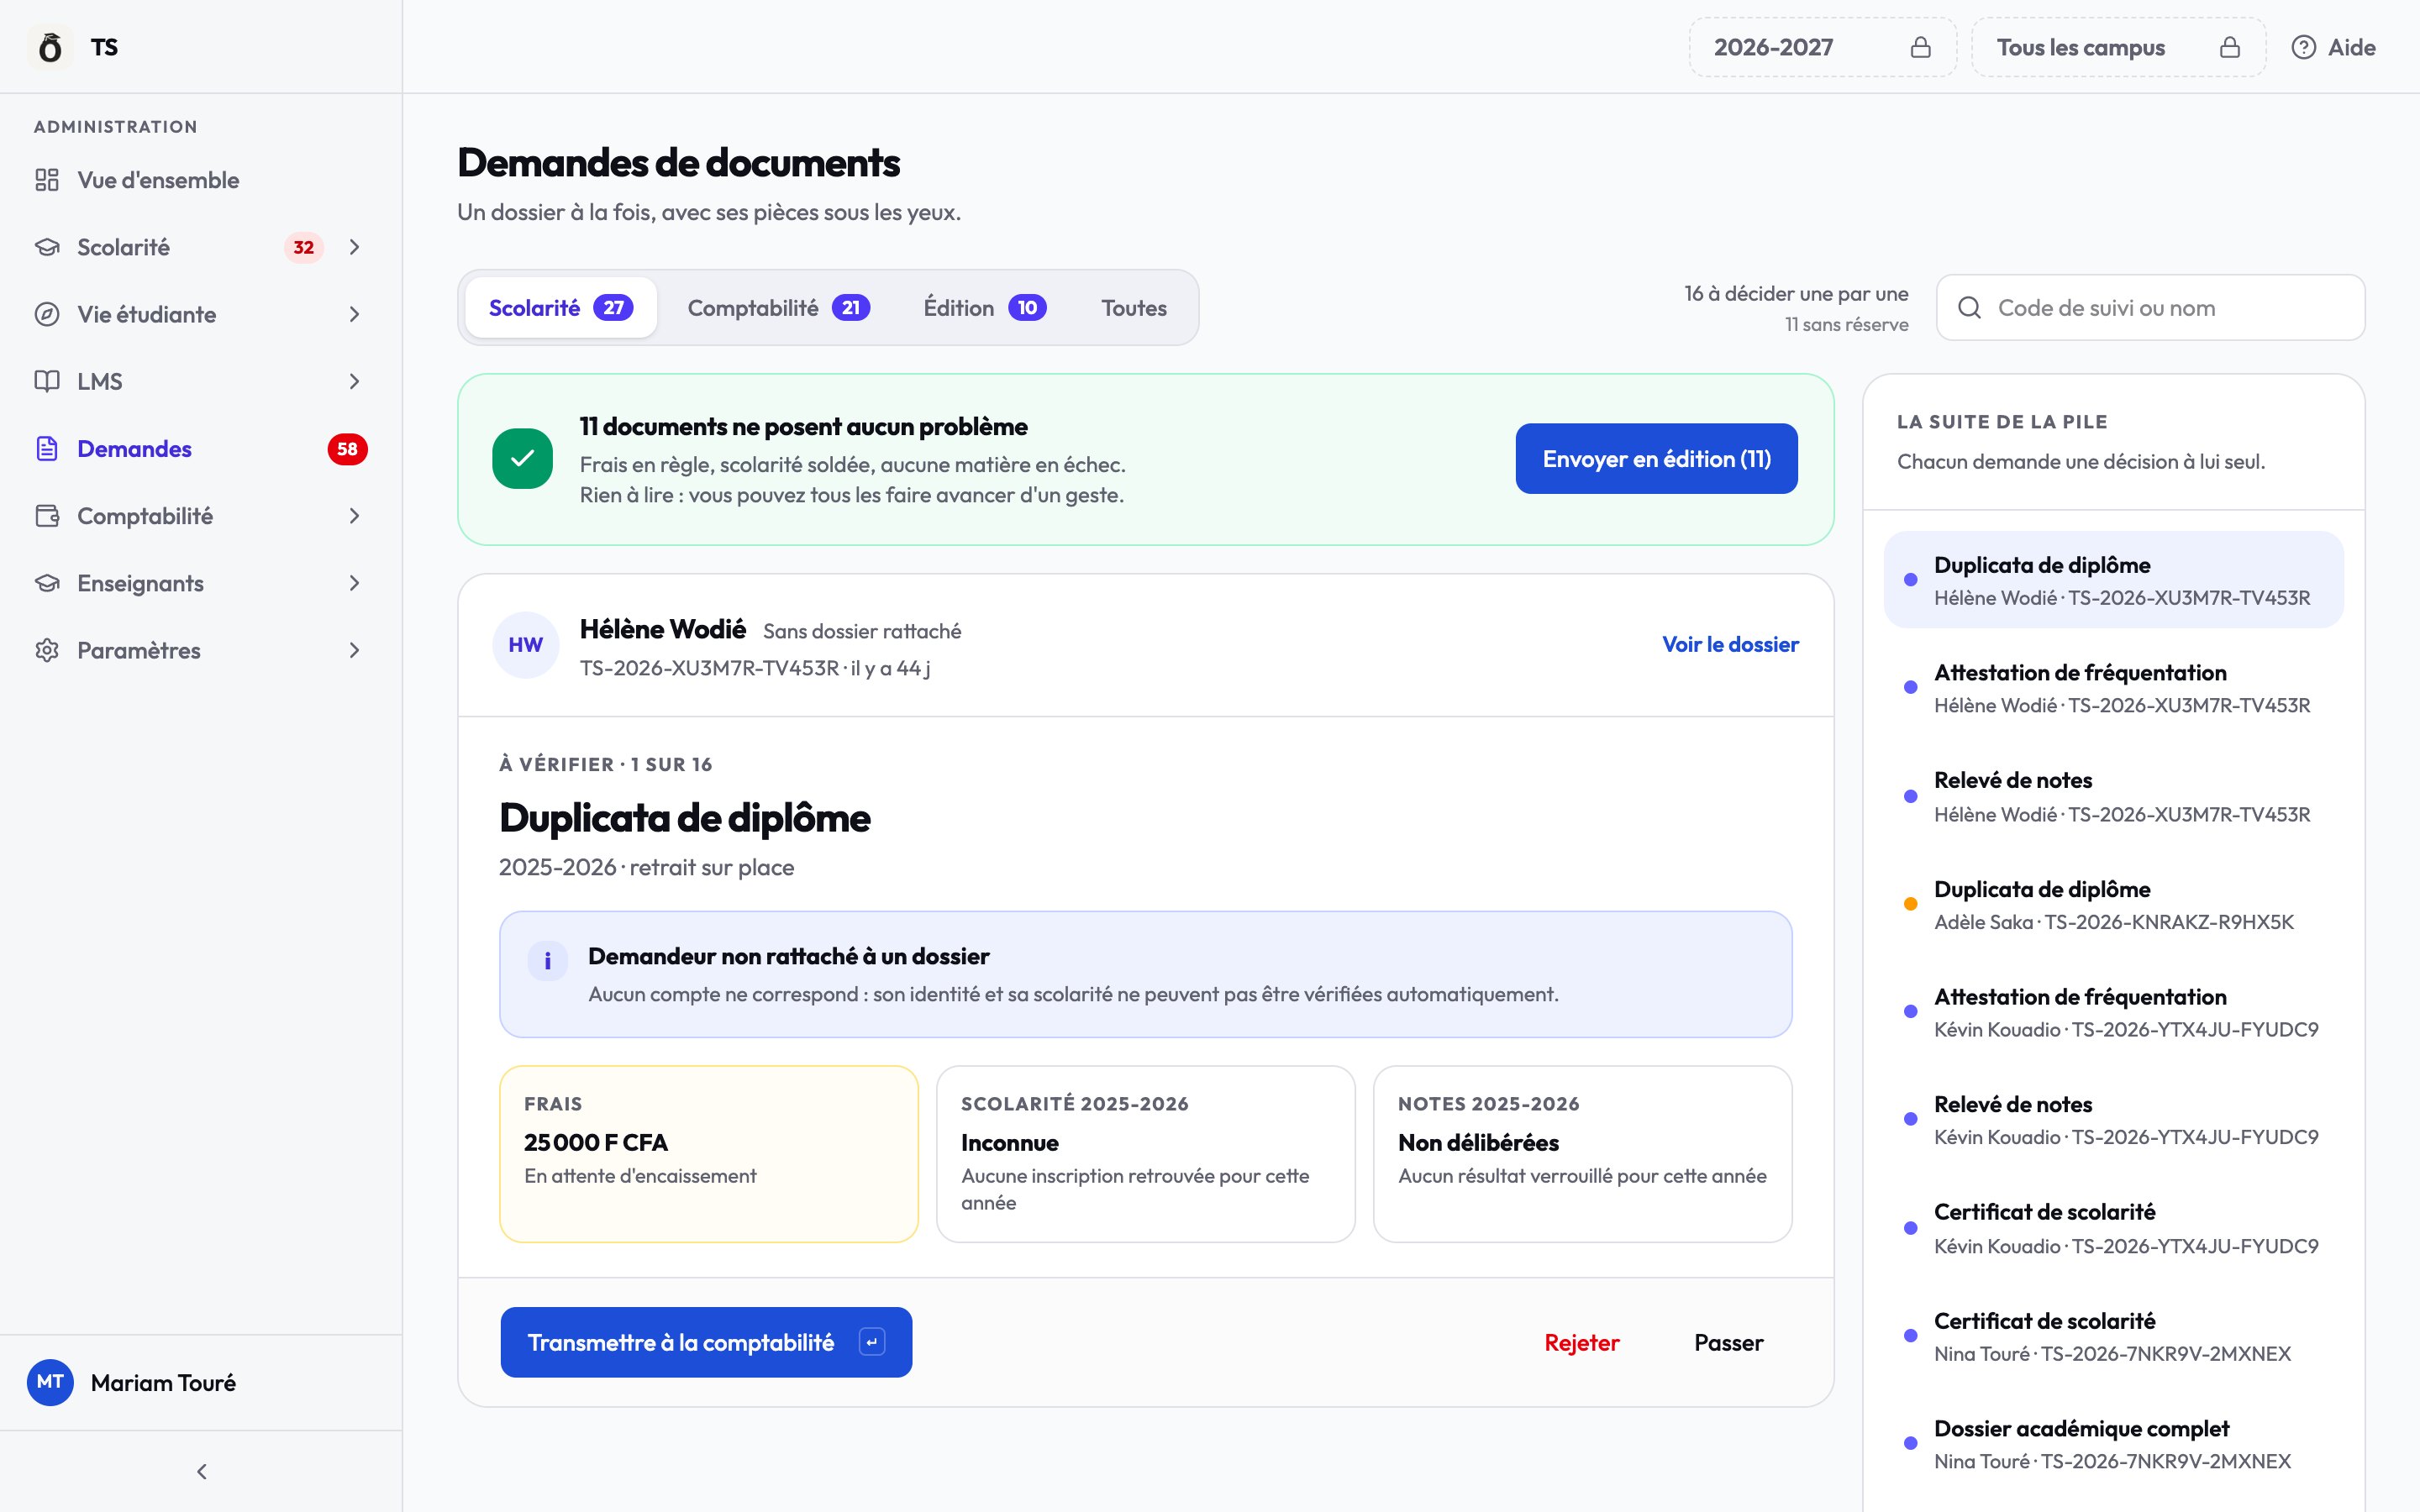Click the red Rejeter button
Screen dimensions: 2420x1512
point(1581,1342)
